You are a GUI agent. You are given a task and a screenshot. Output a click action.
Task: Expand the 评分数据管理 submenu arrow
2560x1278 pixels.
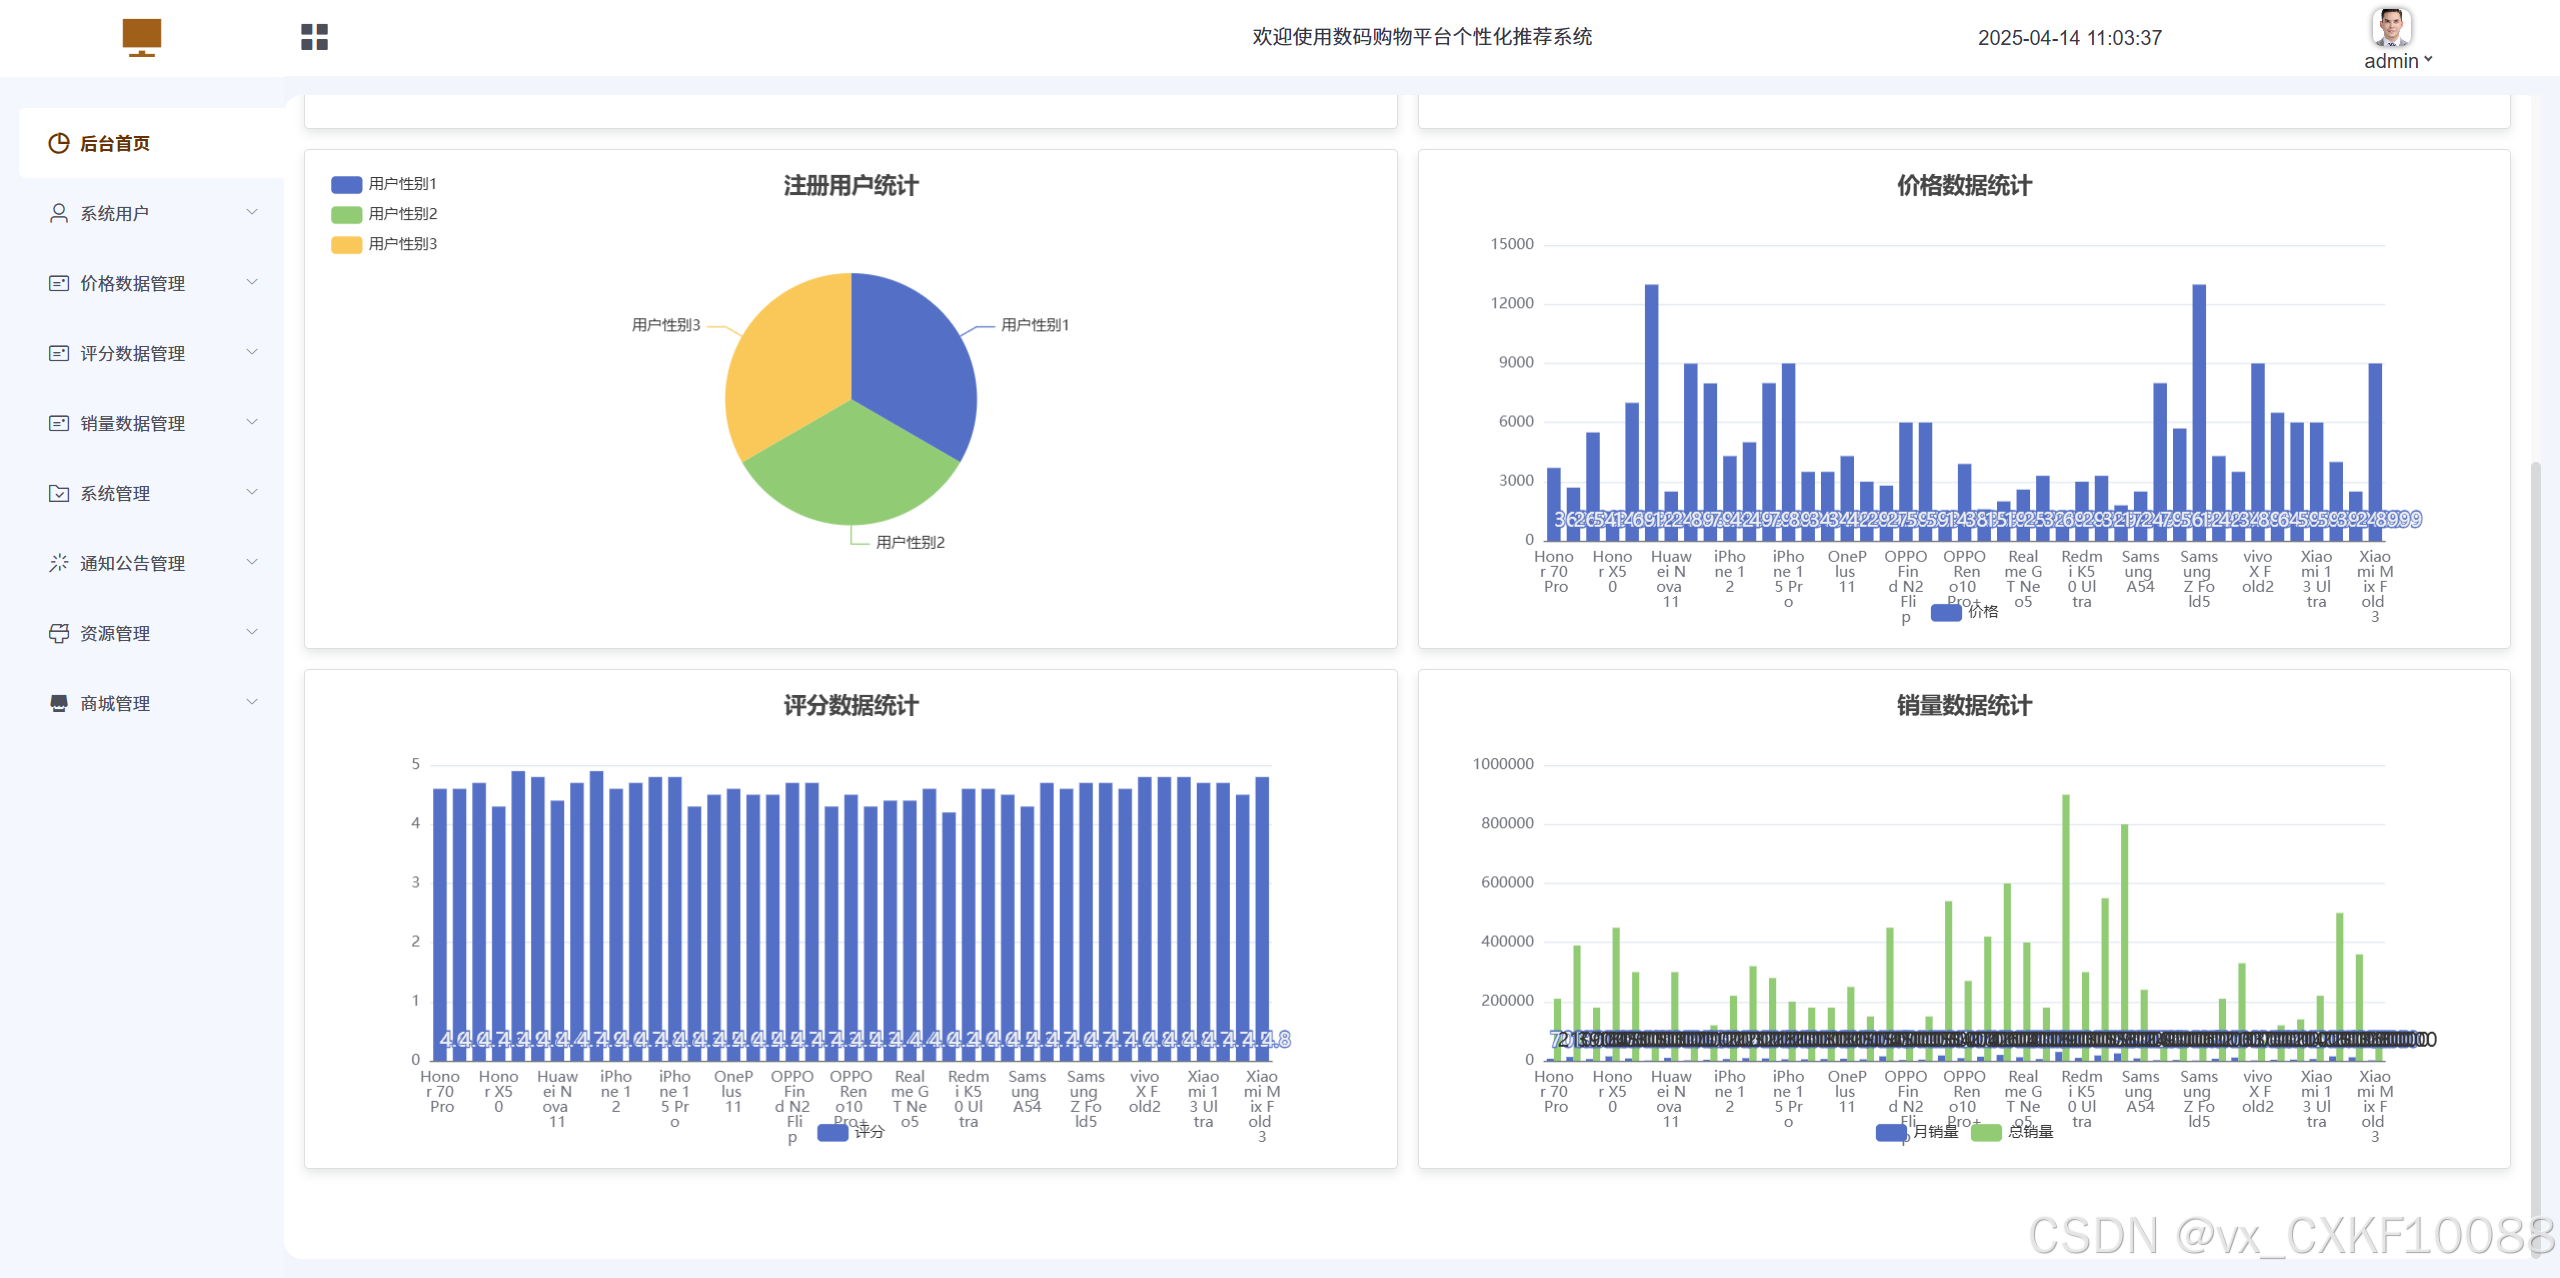click(x=252, y=352)
